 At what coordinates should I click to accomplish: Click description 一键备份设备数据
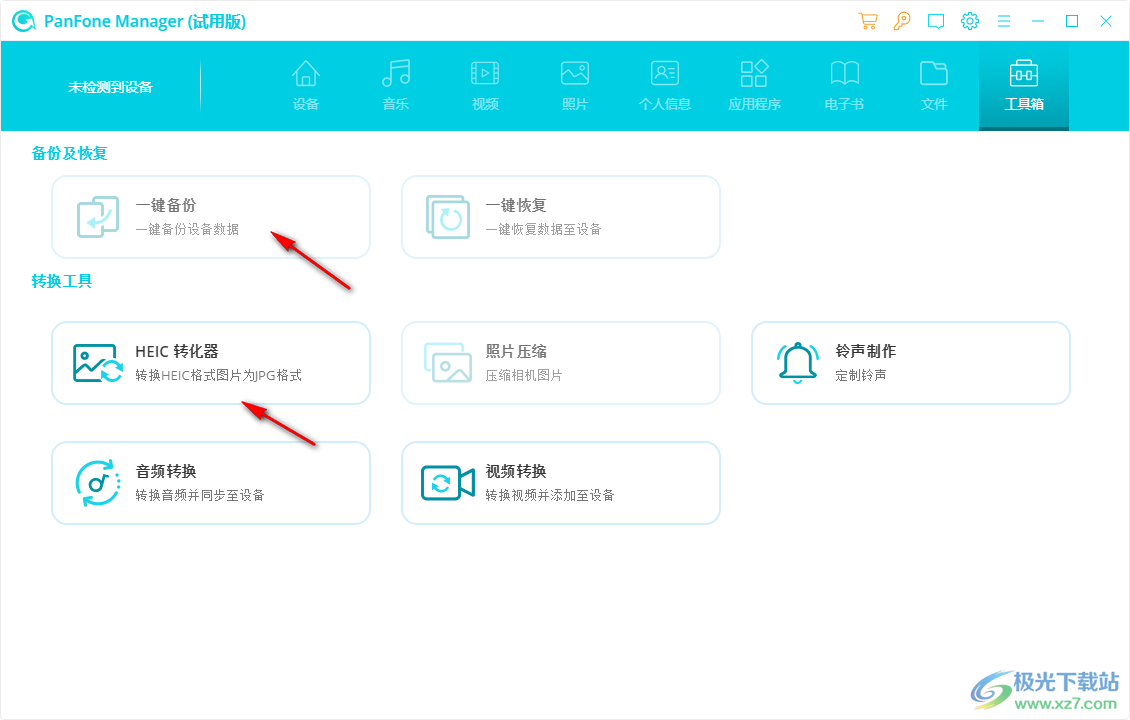point(187,229)
